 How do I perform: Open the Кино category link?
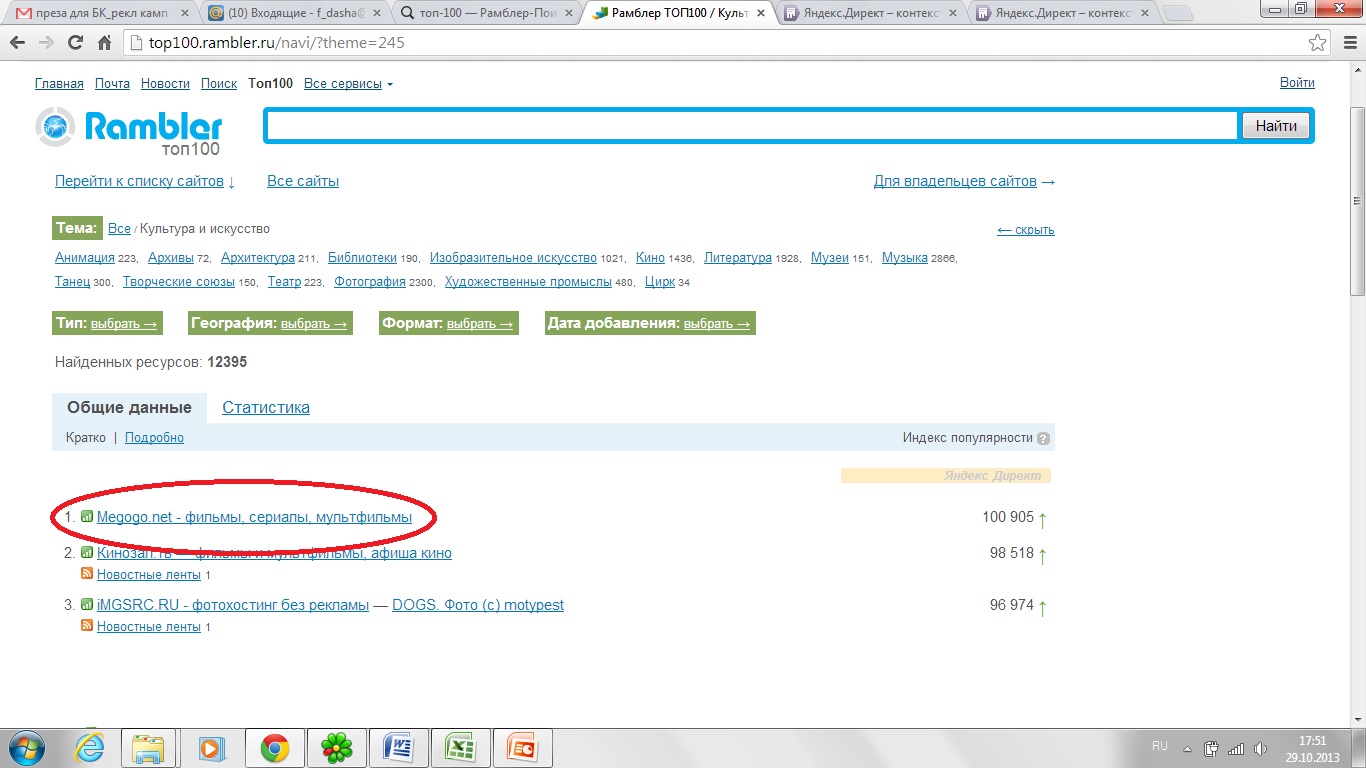650,258
